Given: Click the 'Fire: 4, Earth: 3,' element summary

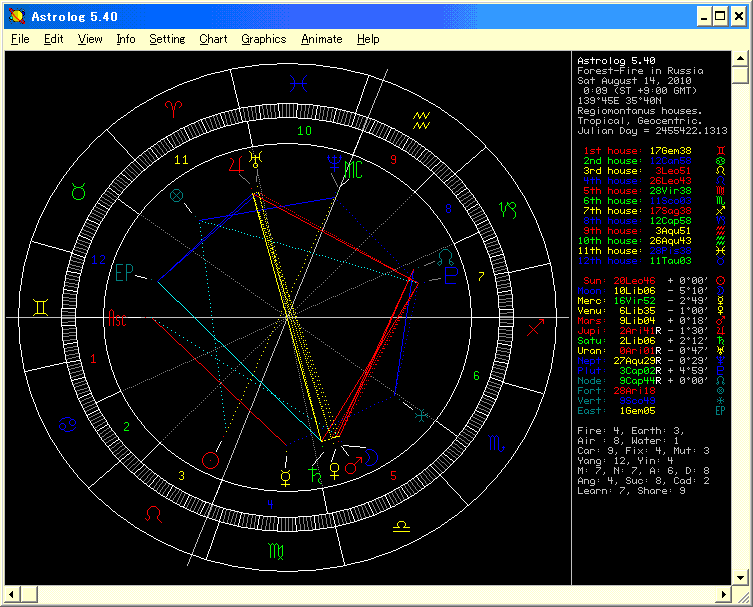Looking at the screenshot, I should point(630,431).
